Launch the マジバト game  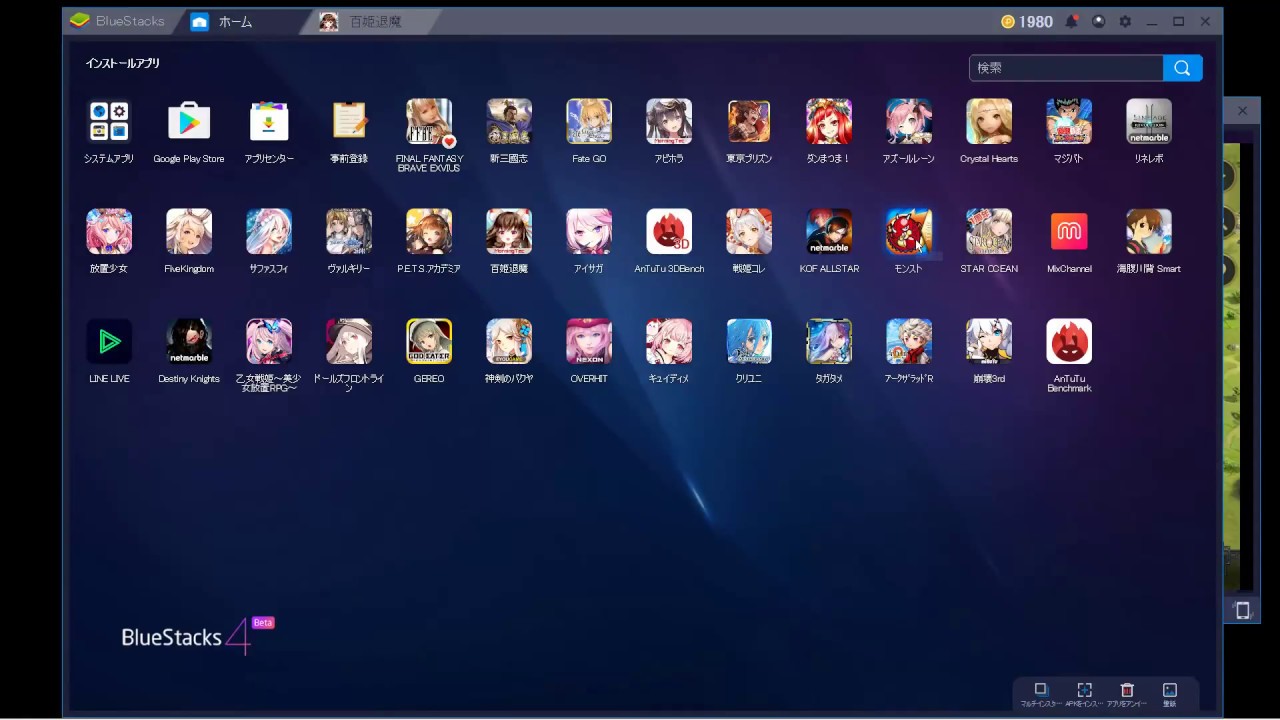pos(1069,121)
